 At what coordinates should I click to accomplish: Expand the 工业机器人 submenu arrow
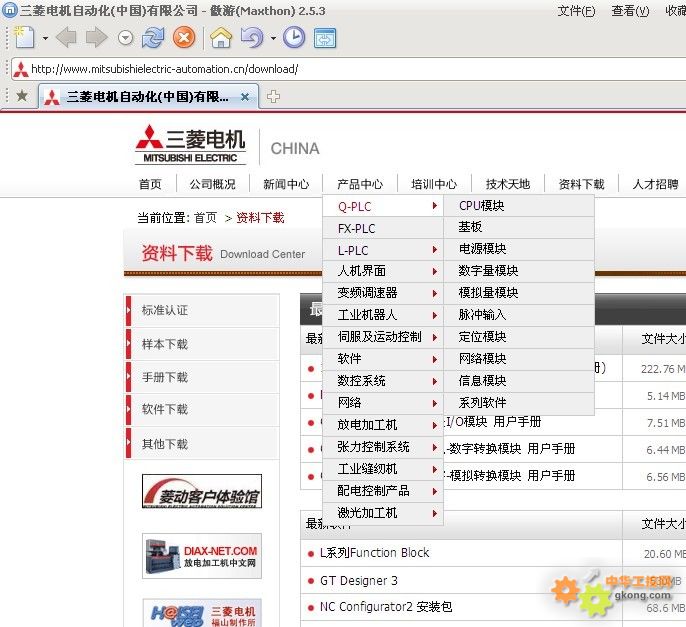click(x=434, y=315)
